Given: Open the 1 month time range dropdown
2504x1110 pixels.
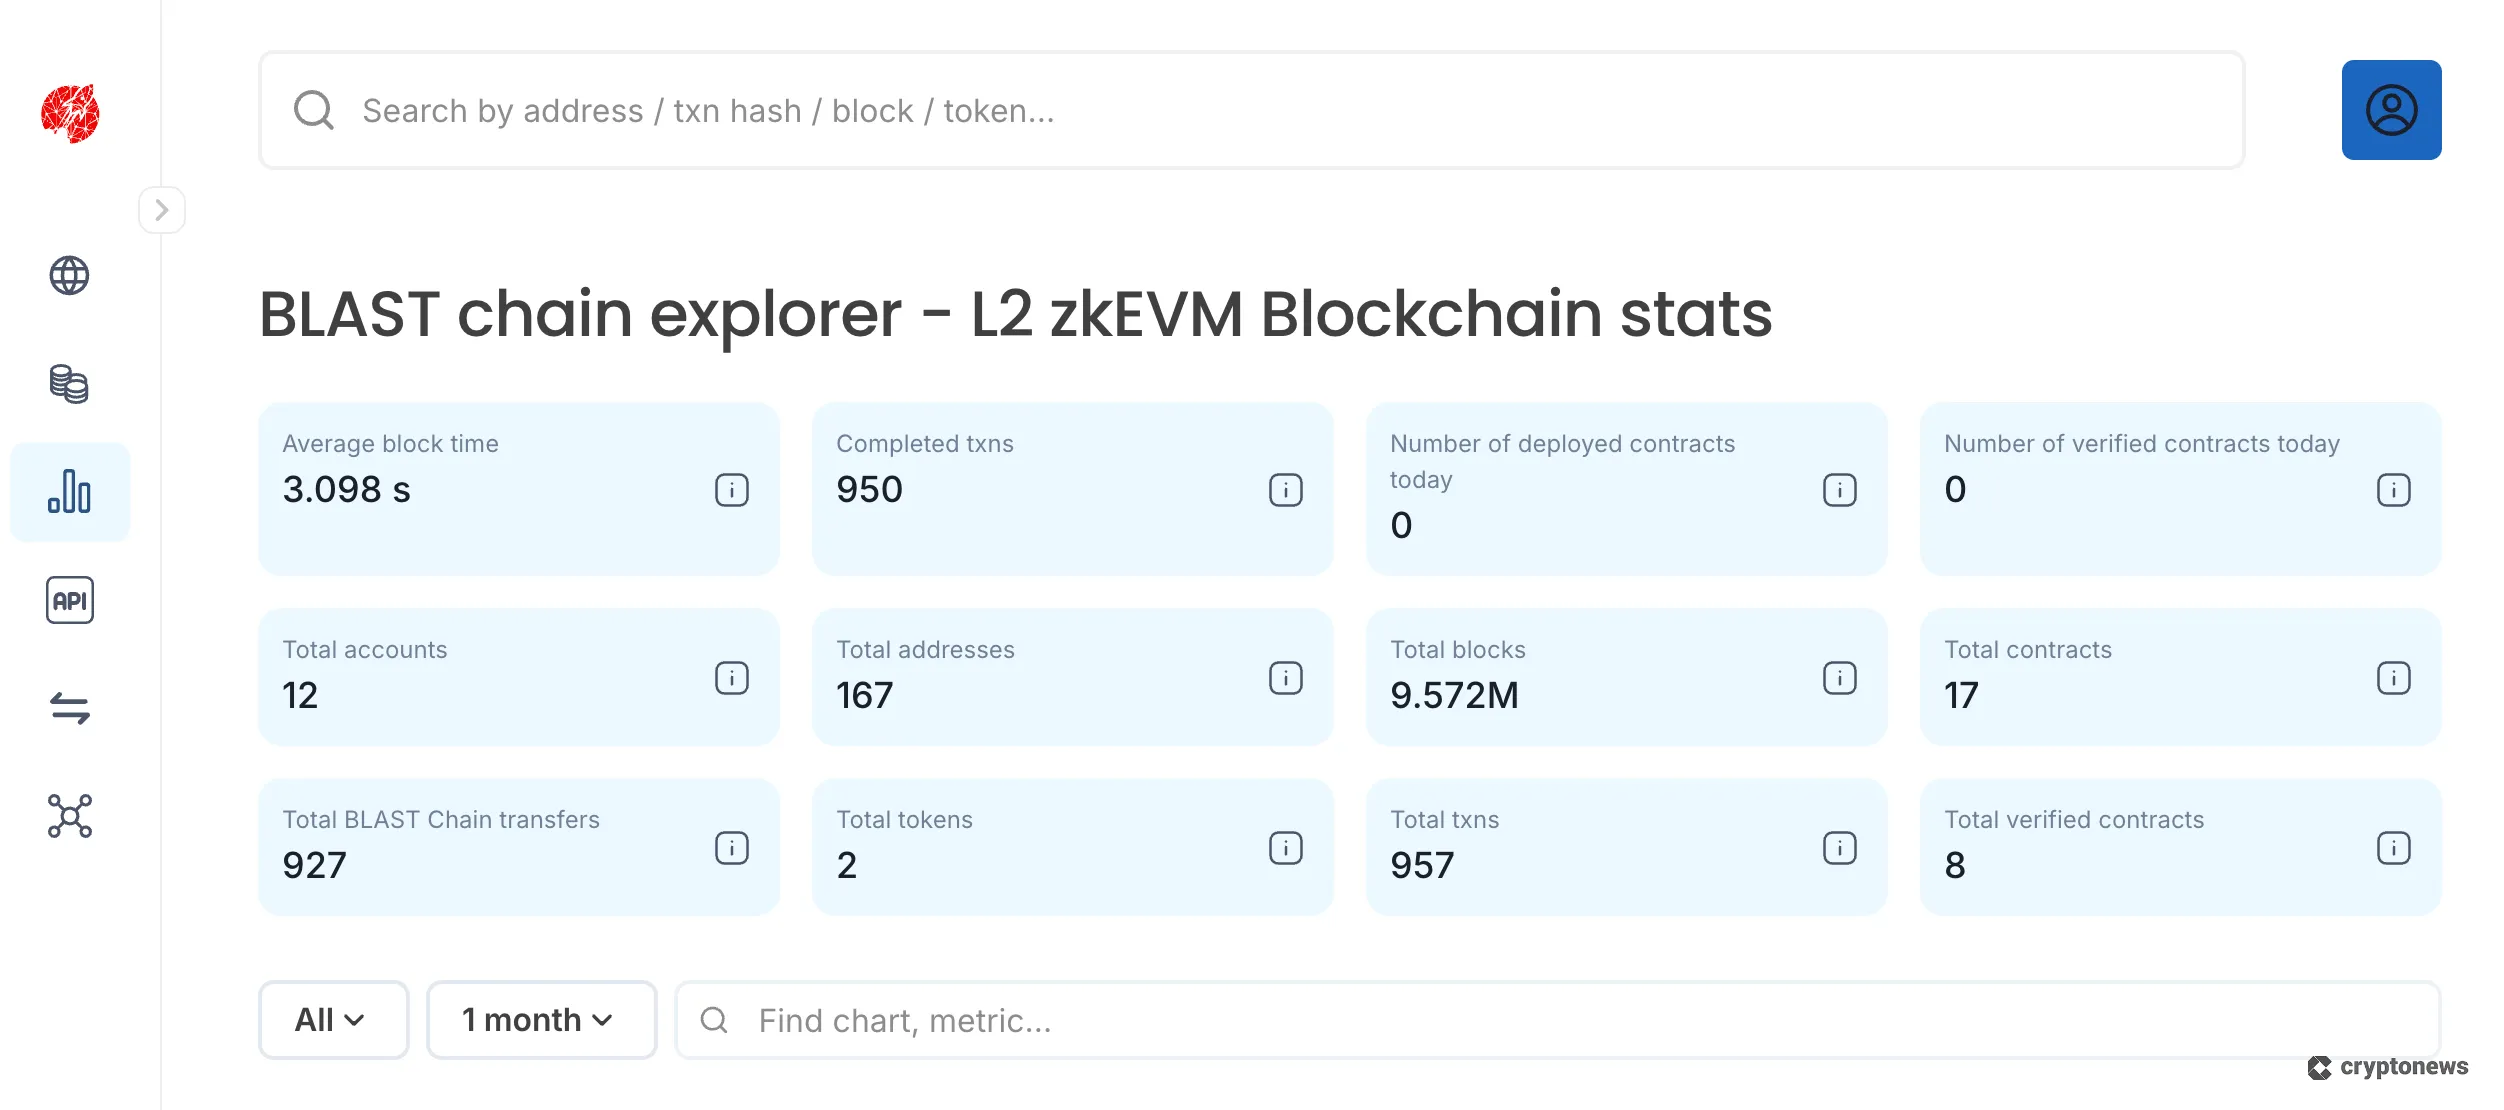Looking at the screenshot, I should coord(540,1019).
